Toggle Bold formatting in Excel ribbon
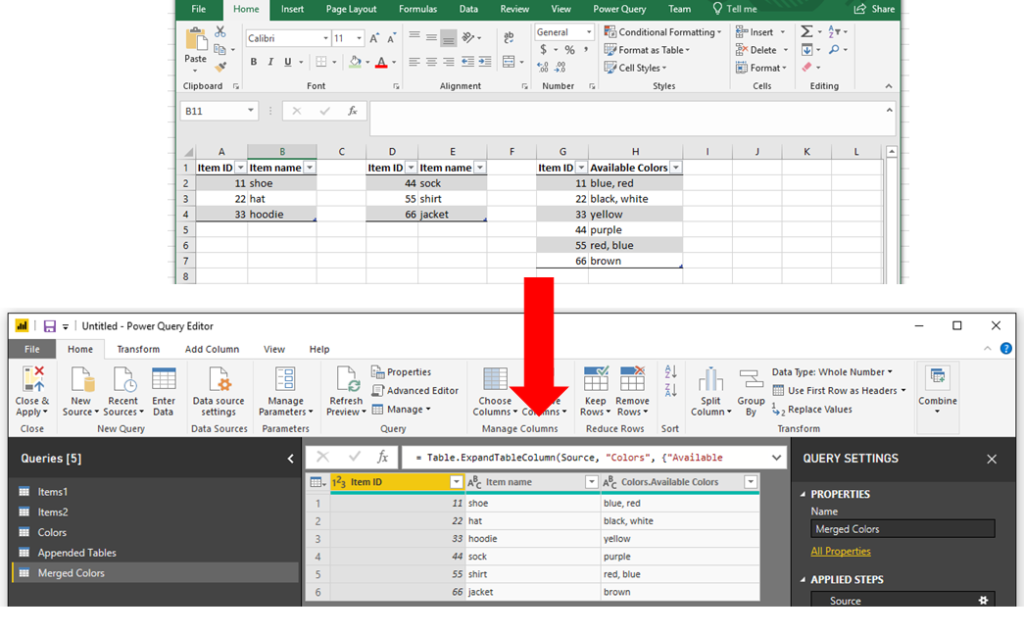The height and width of the screenshot is (634, 1024). [x=254, y=62]
